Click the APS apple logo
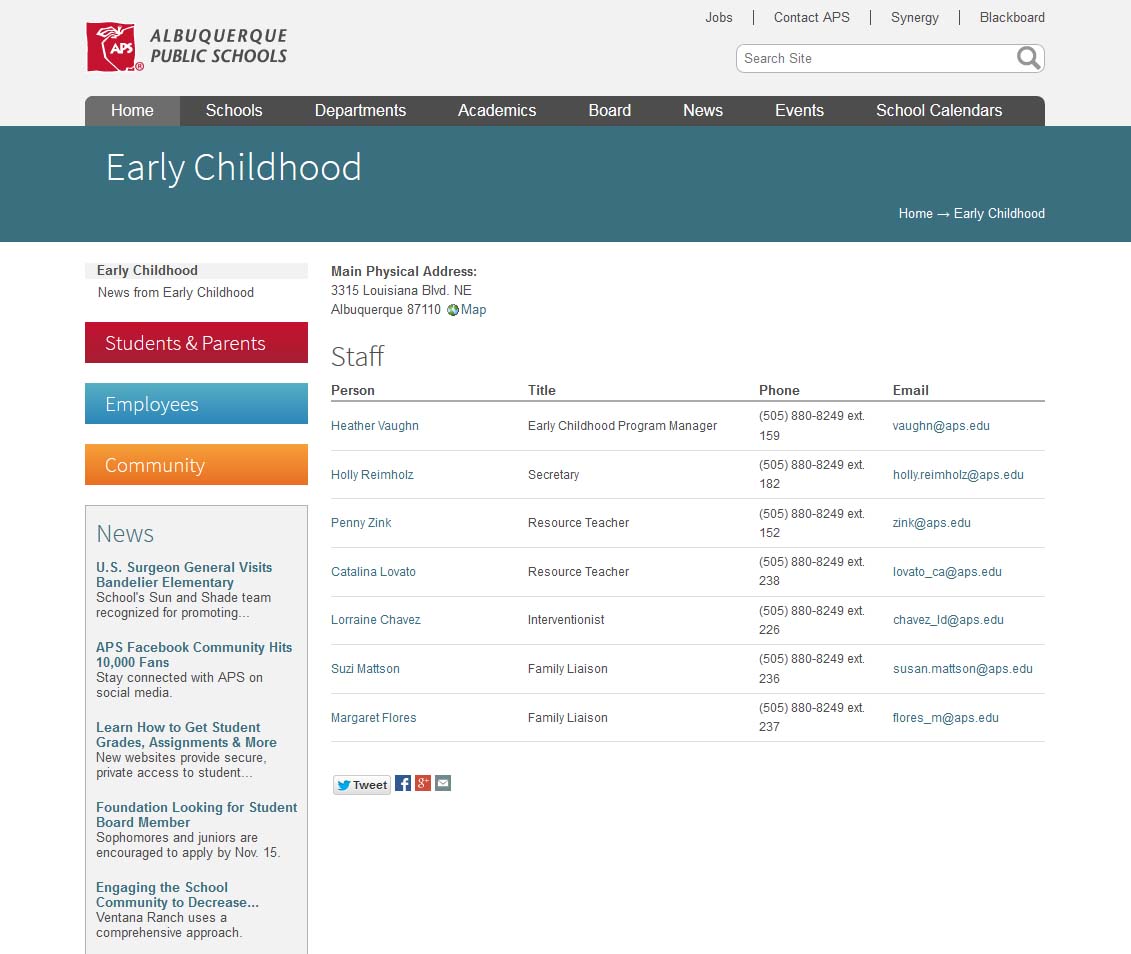Image resolution: width=1131 pixels, height=954 pixels. point(114,47)
